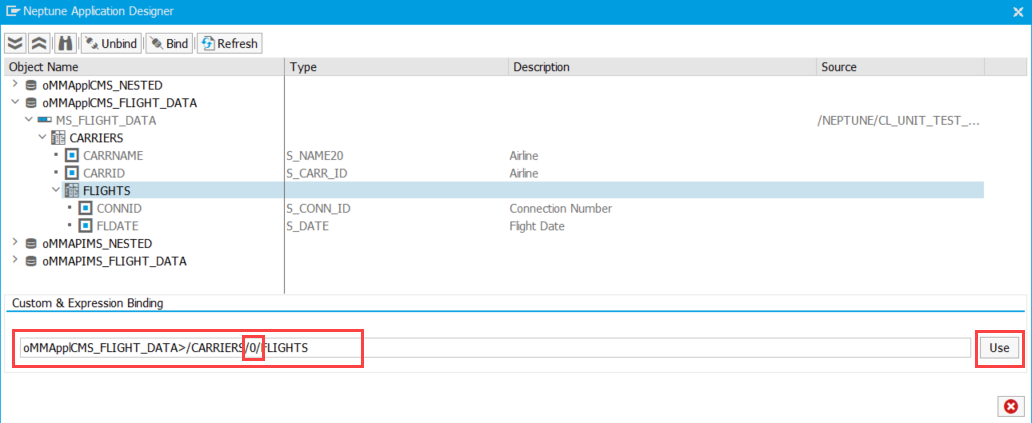This screenshot has height=423, width=1032.
Task: Expand the oMMApplCMS_NESTED node
Action: pyautogui.click(x=14, y=84)
